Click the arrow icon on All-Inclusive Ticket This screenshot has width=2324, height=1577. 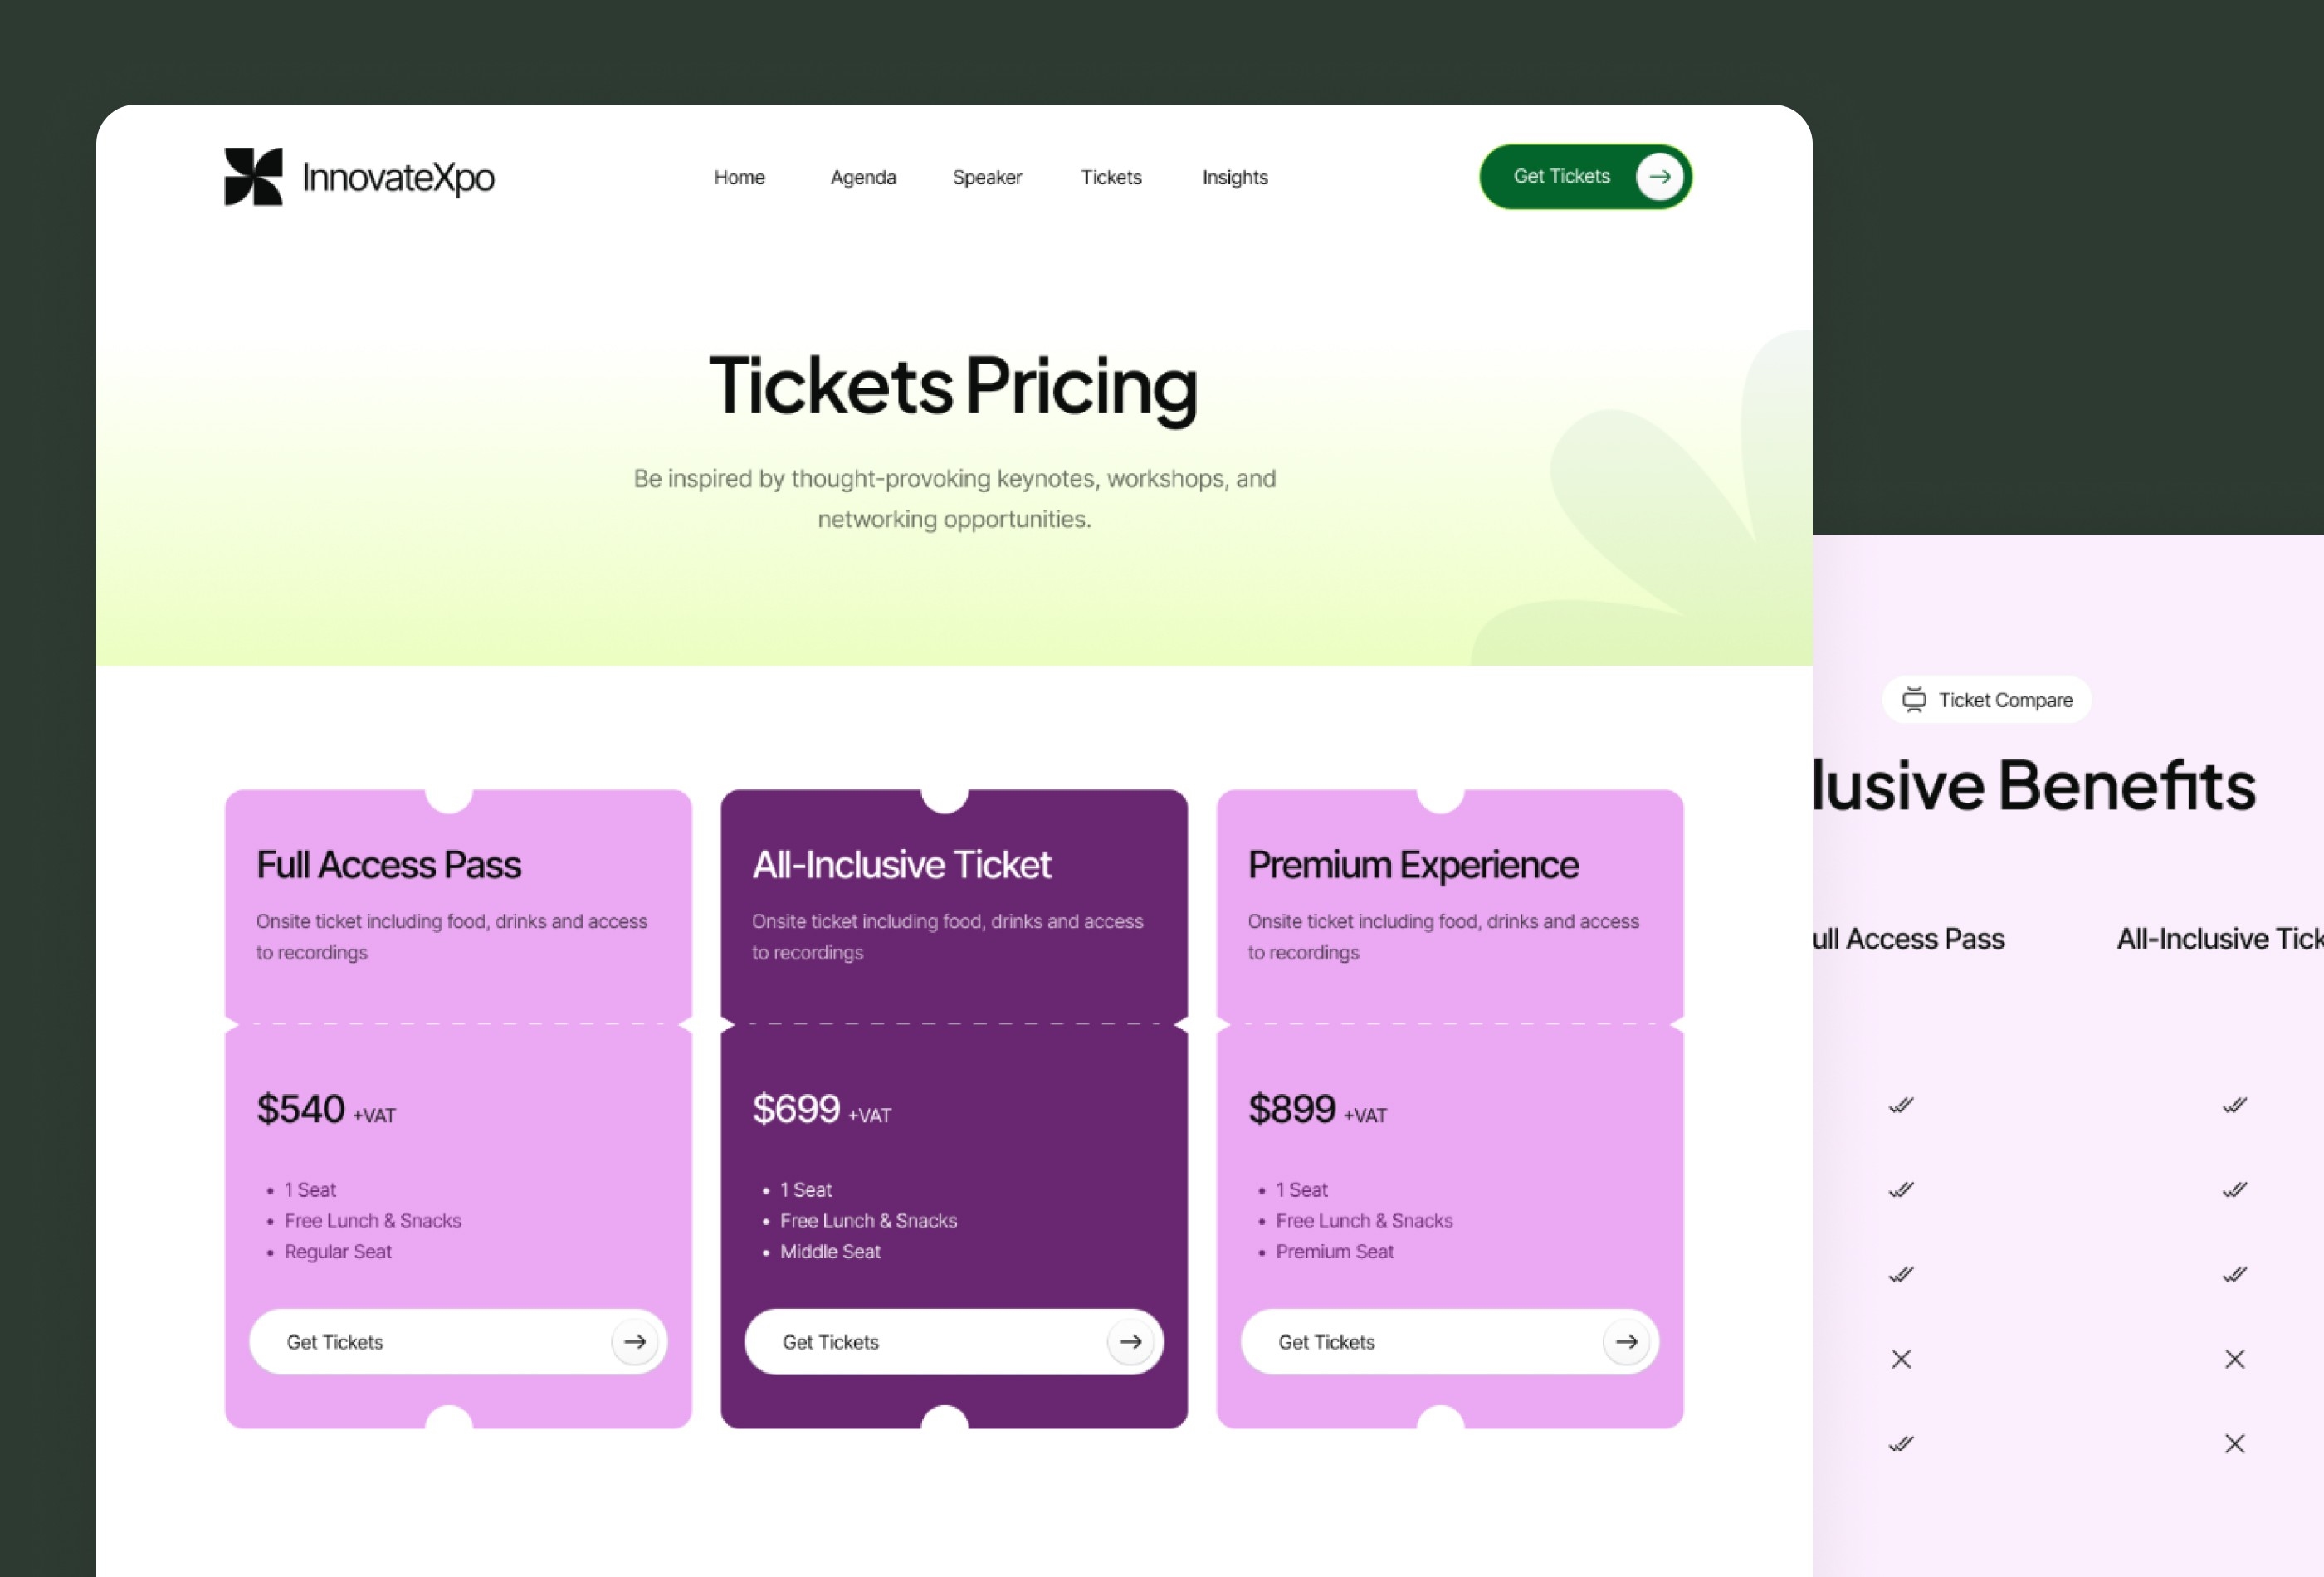pyautogui.click(x=1130, y=1341)
